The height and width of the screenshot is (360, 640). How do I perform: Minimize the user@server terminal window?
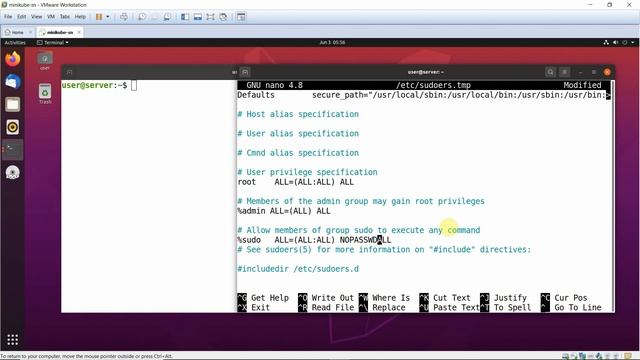[580, 72]
